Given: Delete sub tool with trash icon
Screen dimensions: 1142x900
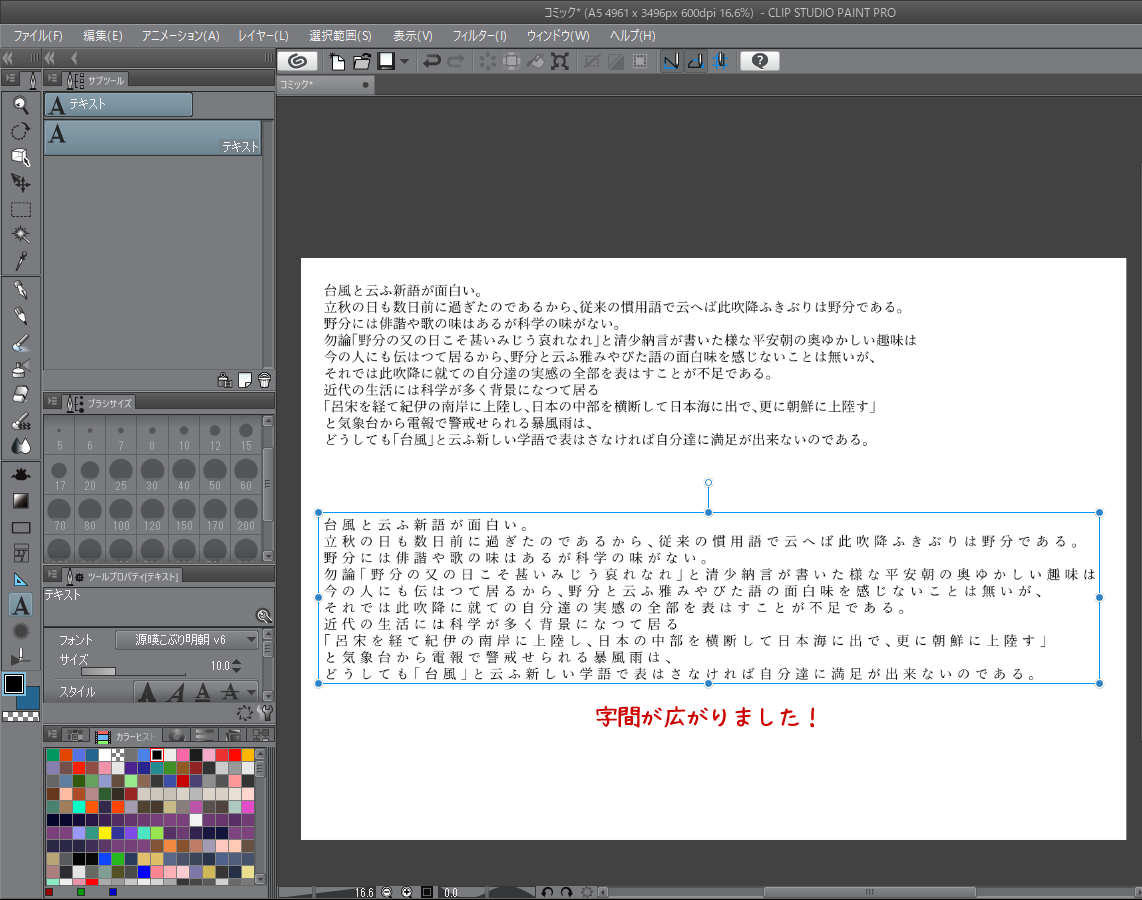Looking at the screenshot, I should [x=264, y=380].
